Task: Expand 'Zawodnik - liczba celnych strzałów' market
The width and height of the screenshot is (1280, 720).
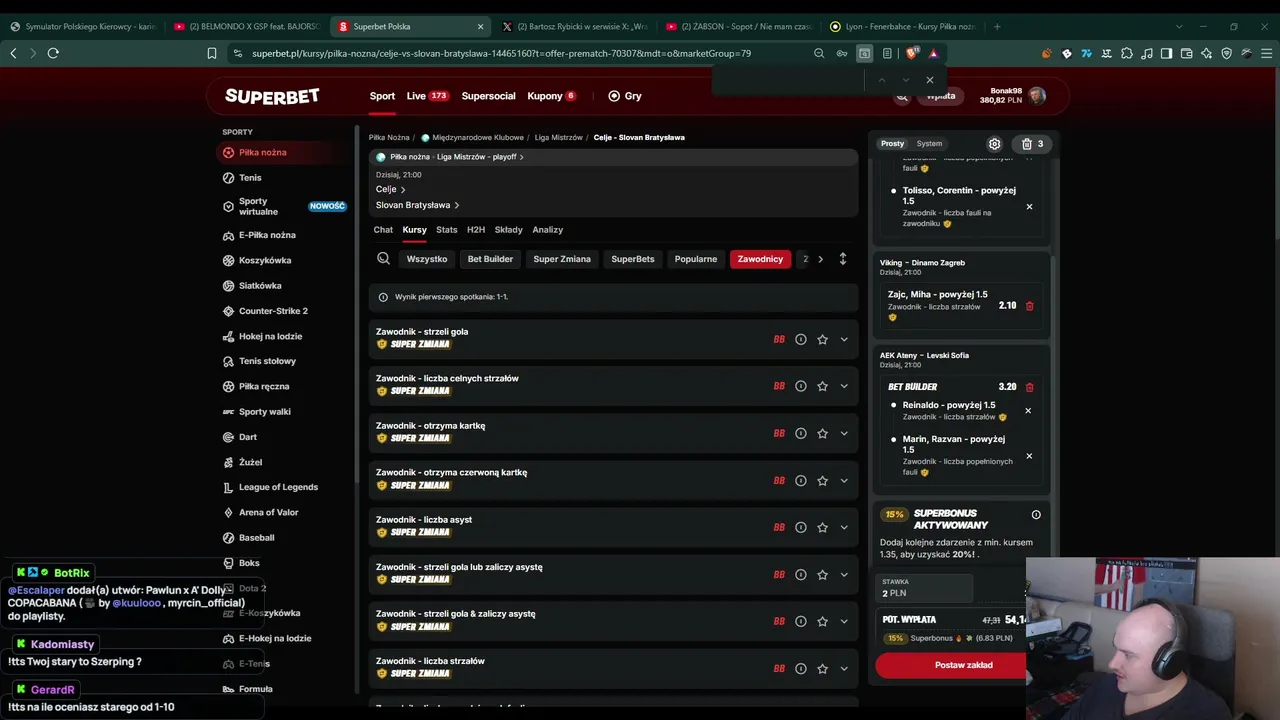Action: pyautogui.click(x=844, y=386)
